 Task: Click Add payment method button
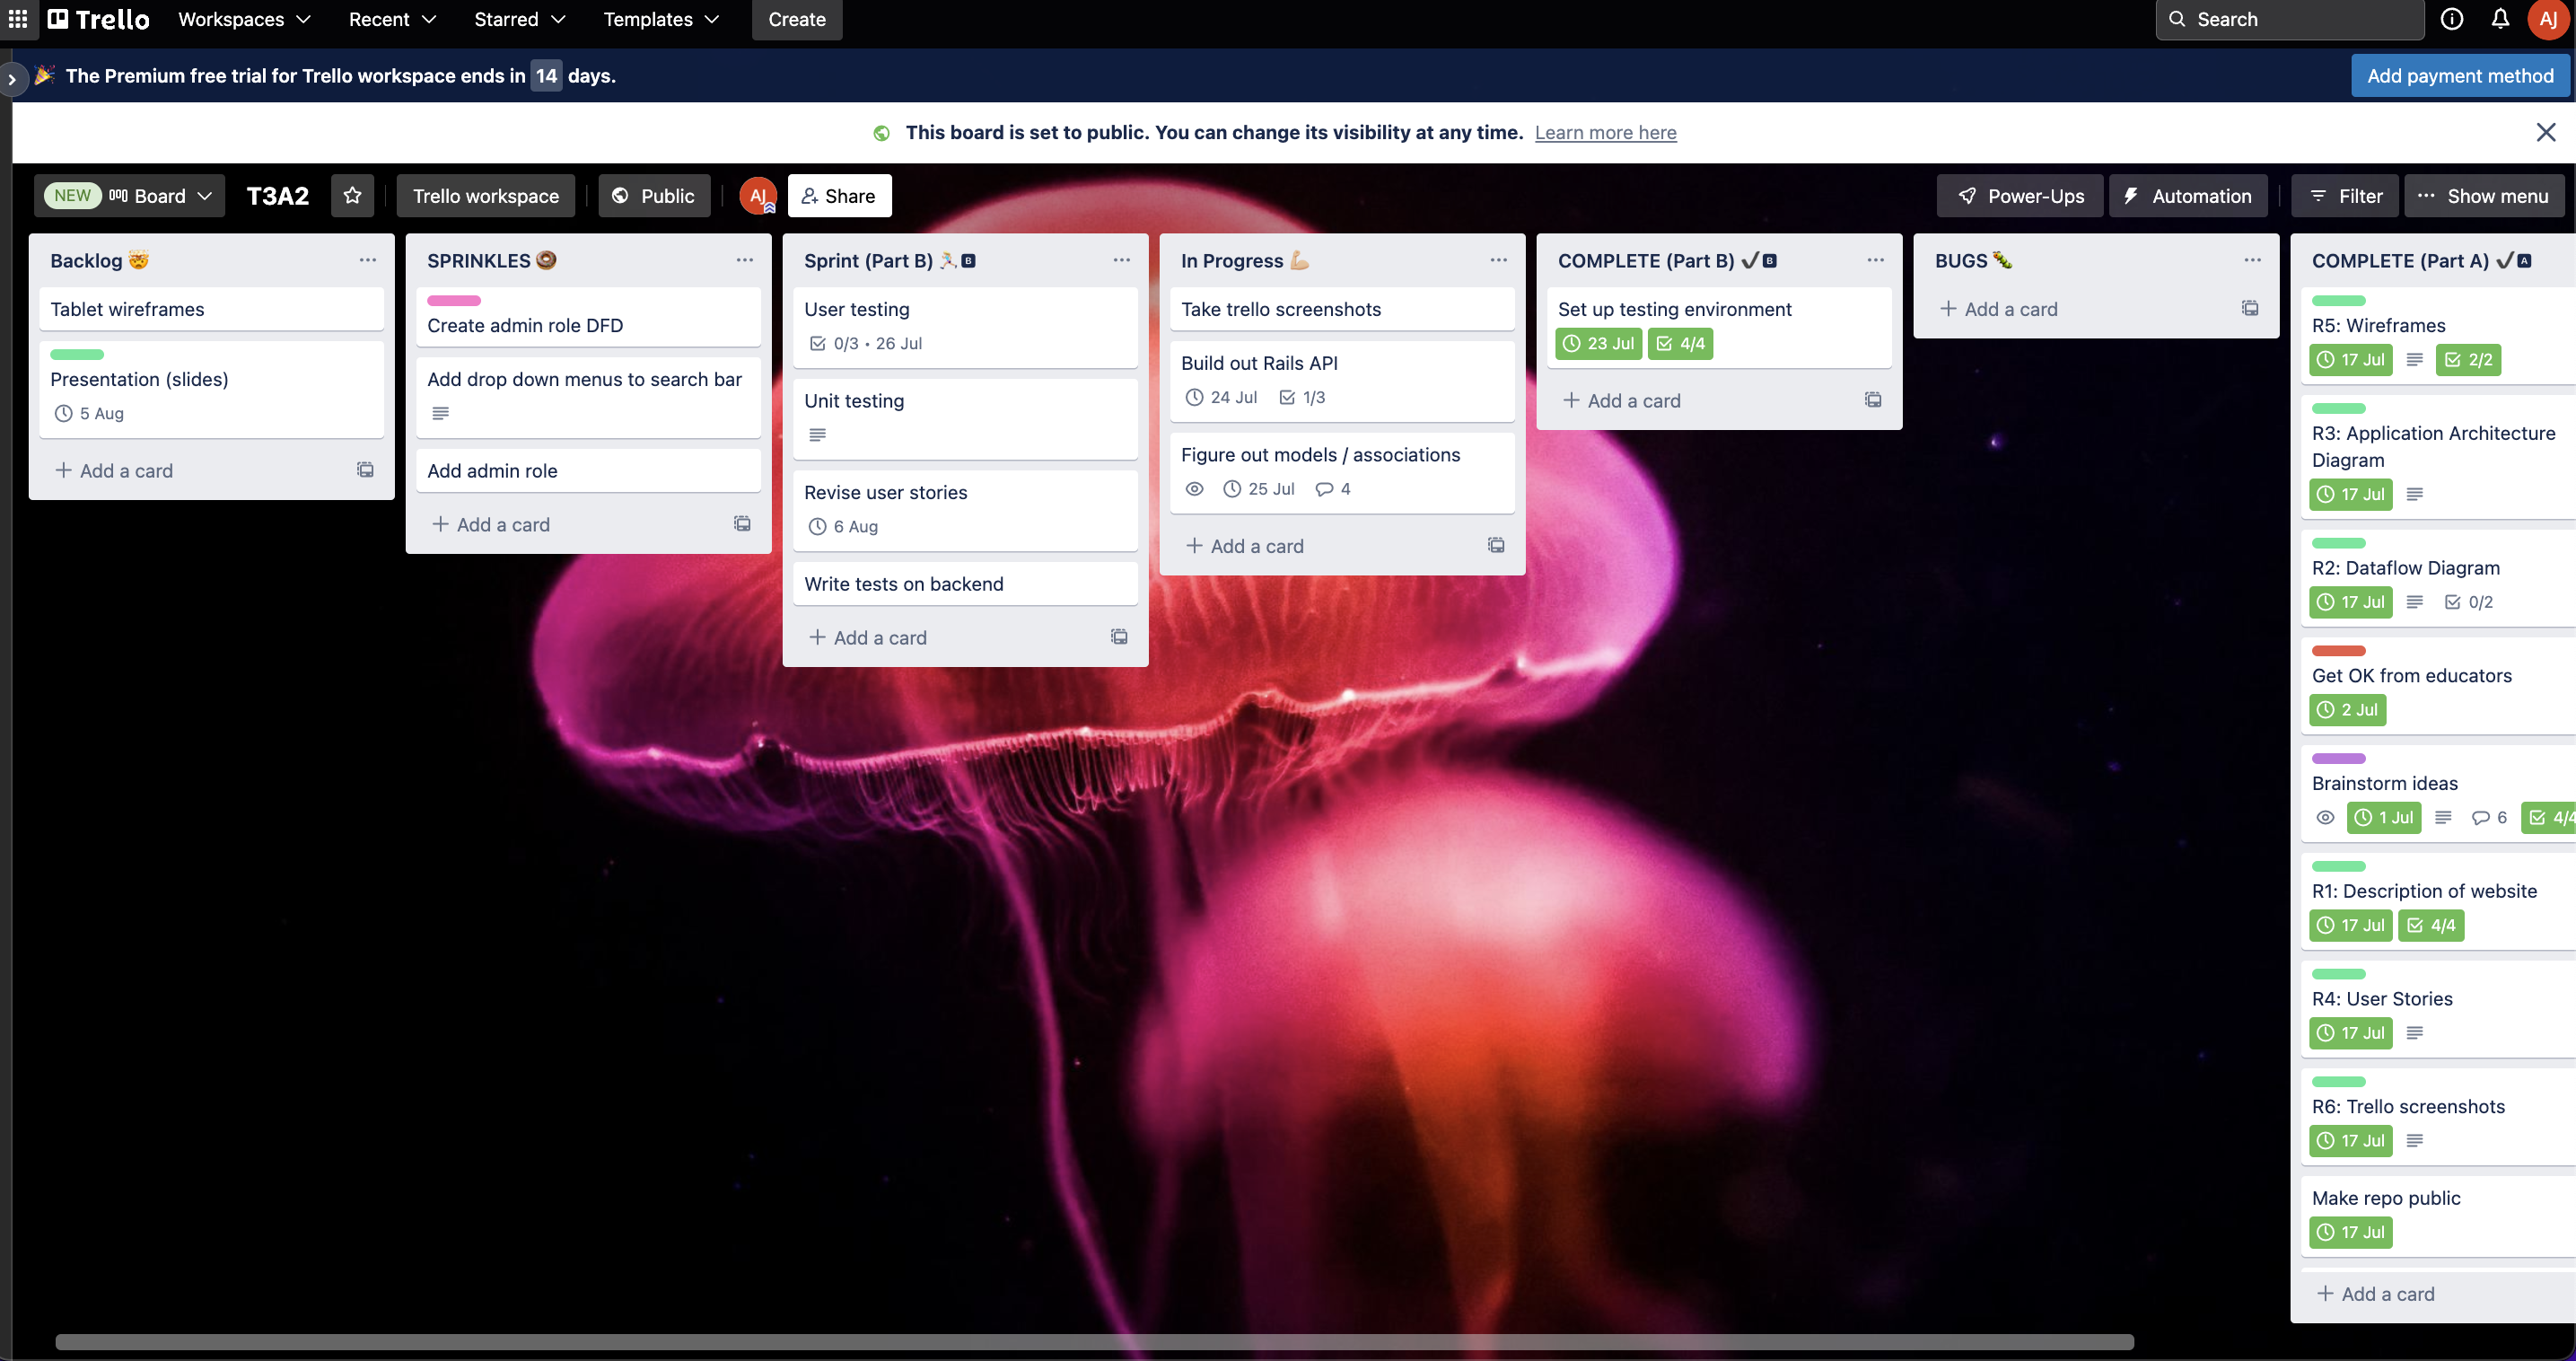click(x=2459, y=76)
